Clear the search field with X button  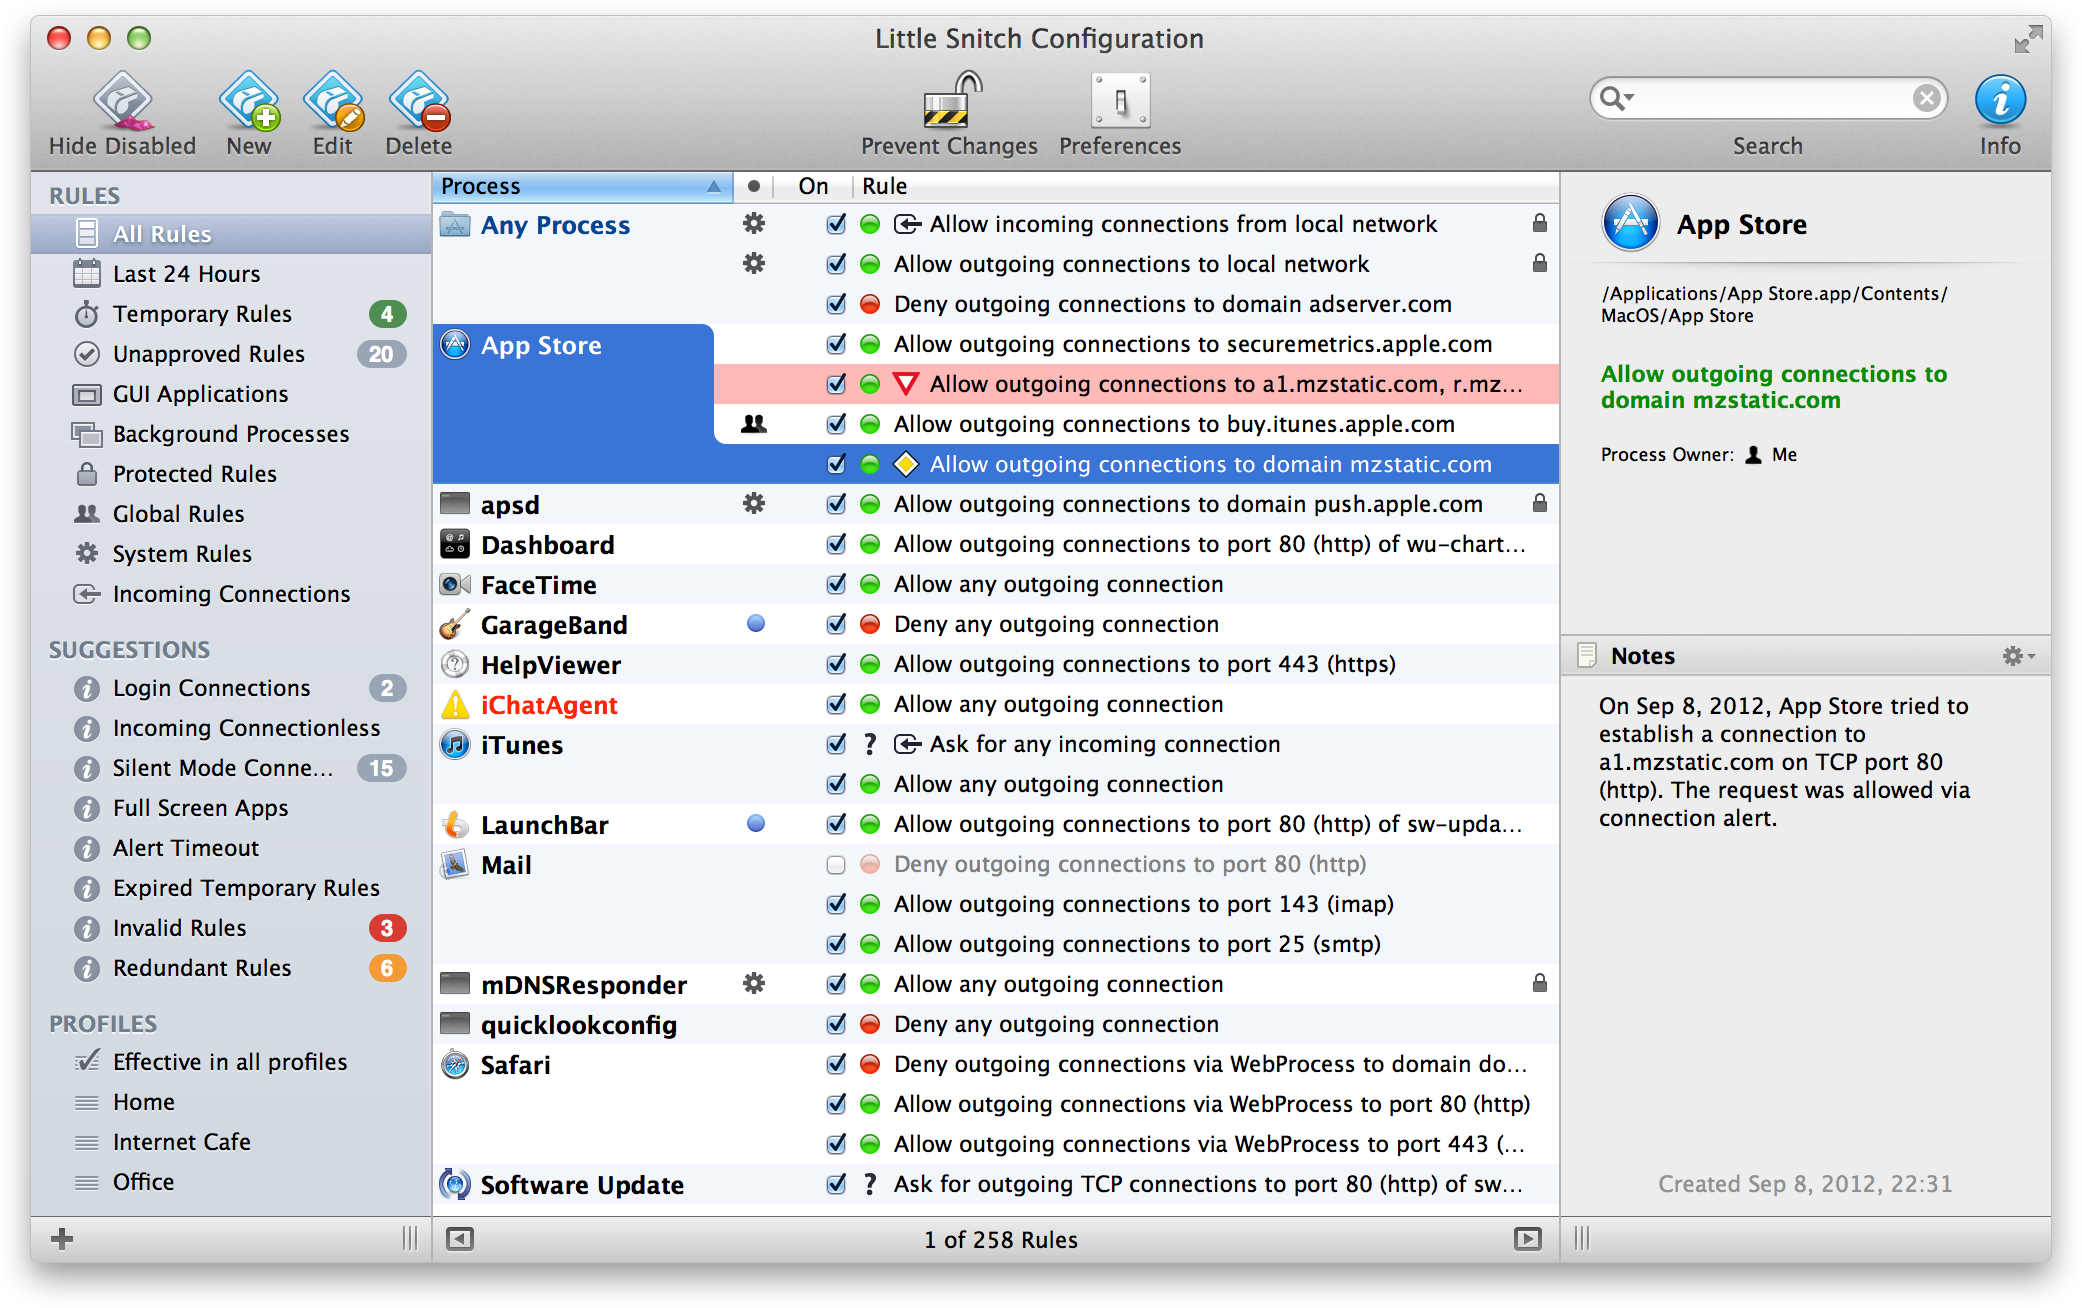pyautogui.click(x=1926, y=98)
